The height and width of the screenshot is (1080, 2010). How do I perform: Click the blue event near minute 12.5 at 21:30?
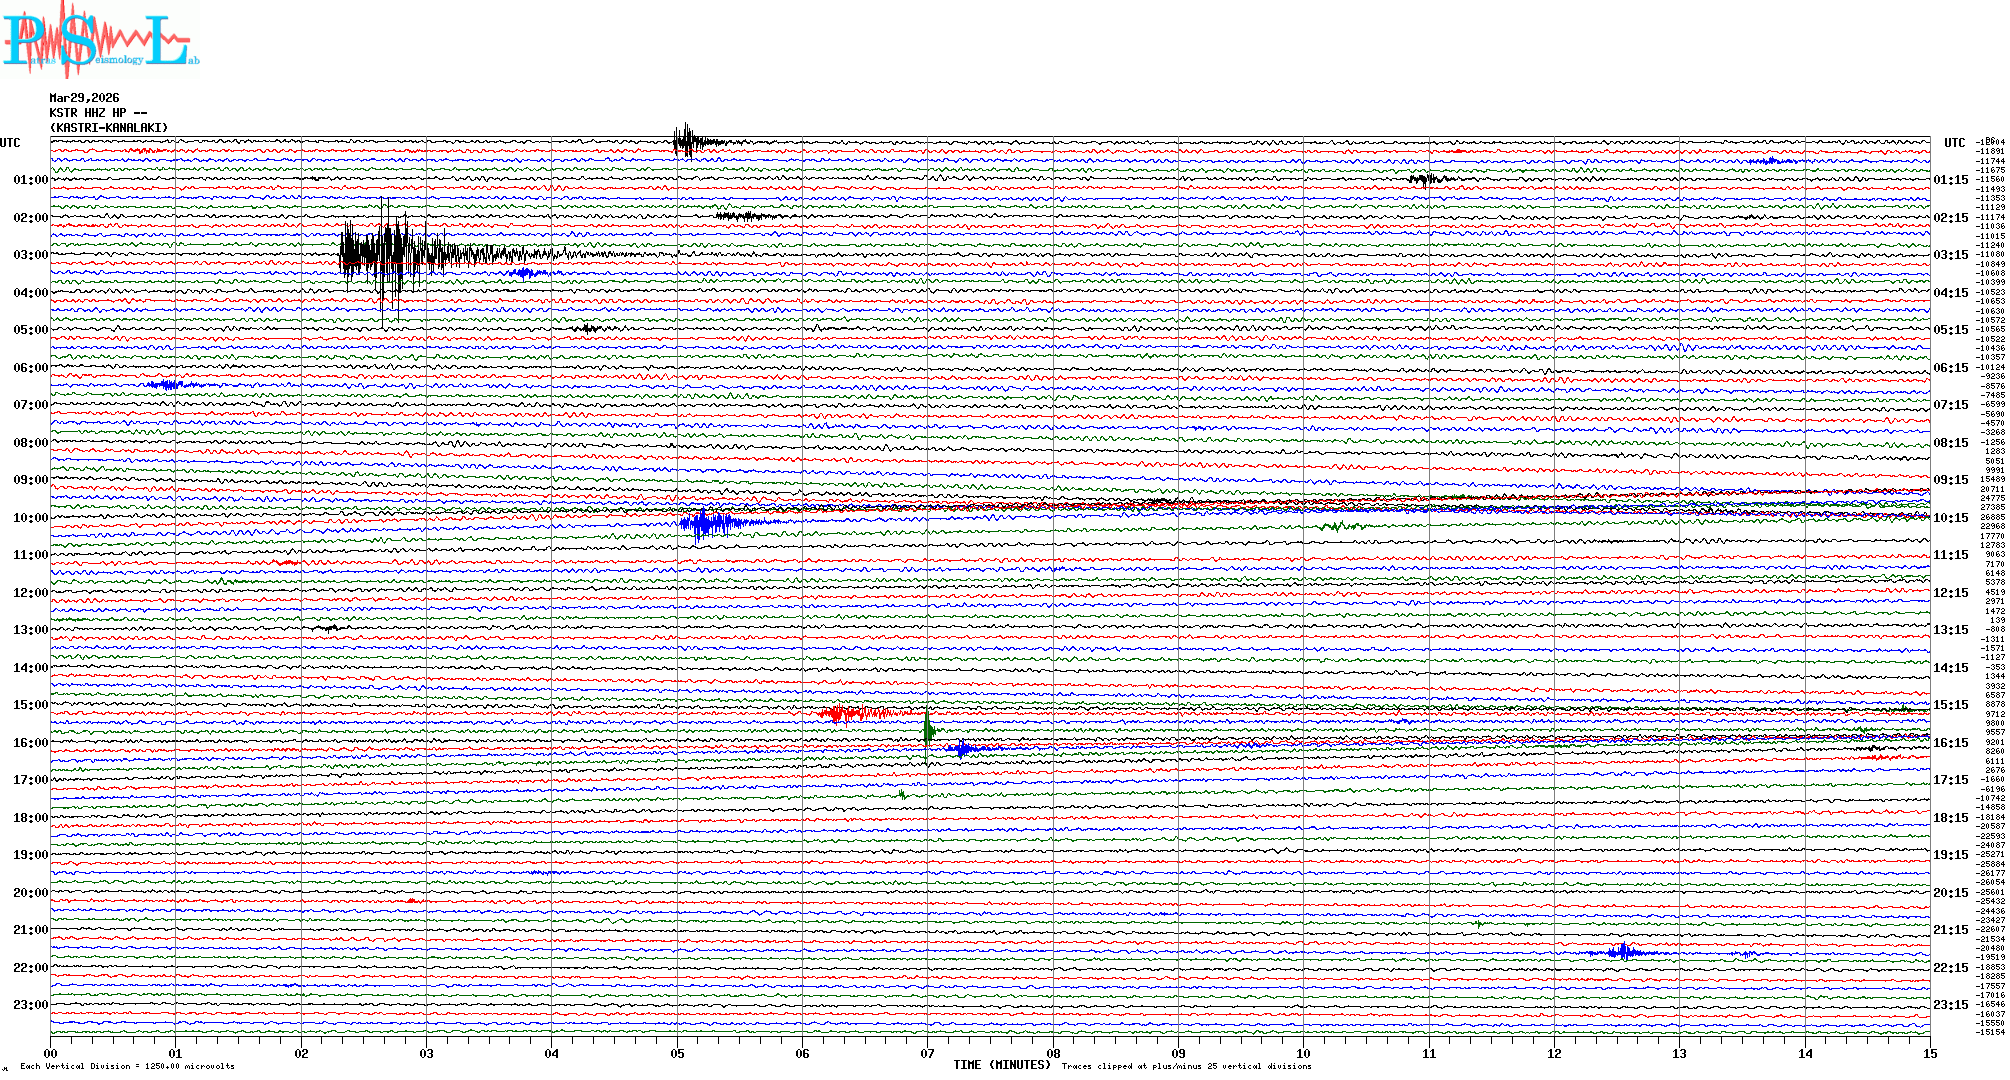[x=1622, y=951]
